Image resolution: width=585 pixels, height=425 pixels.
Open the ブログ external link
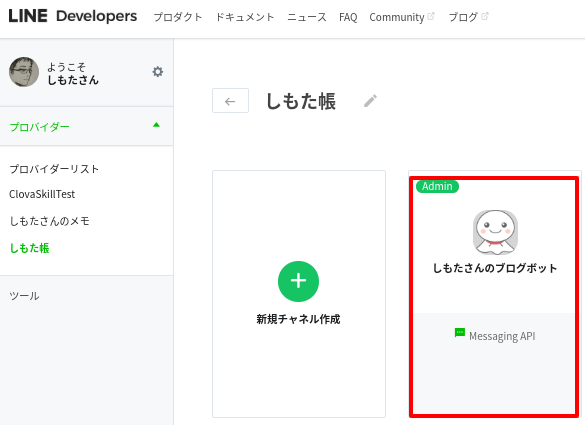(x=468, y=17)
